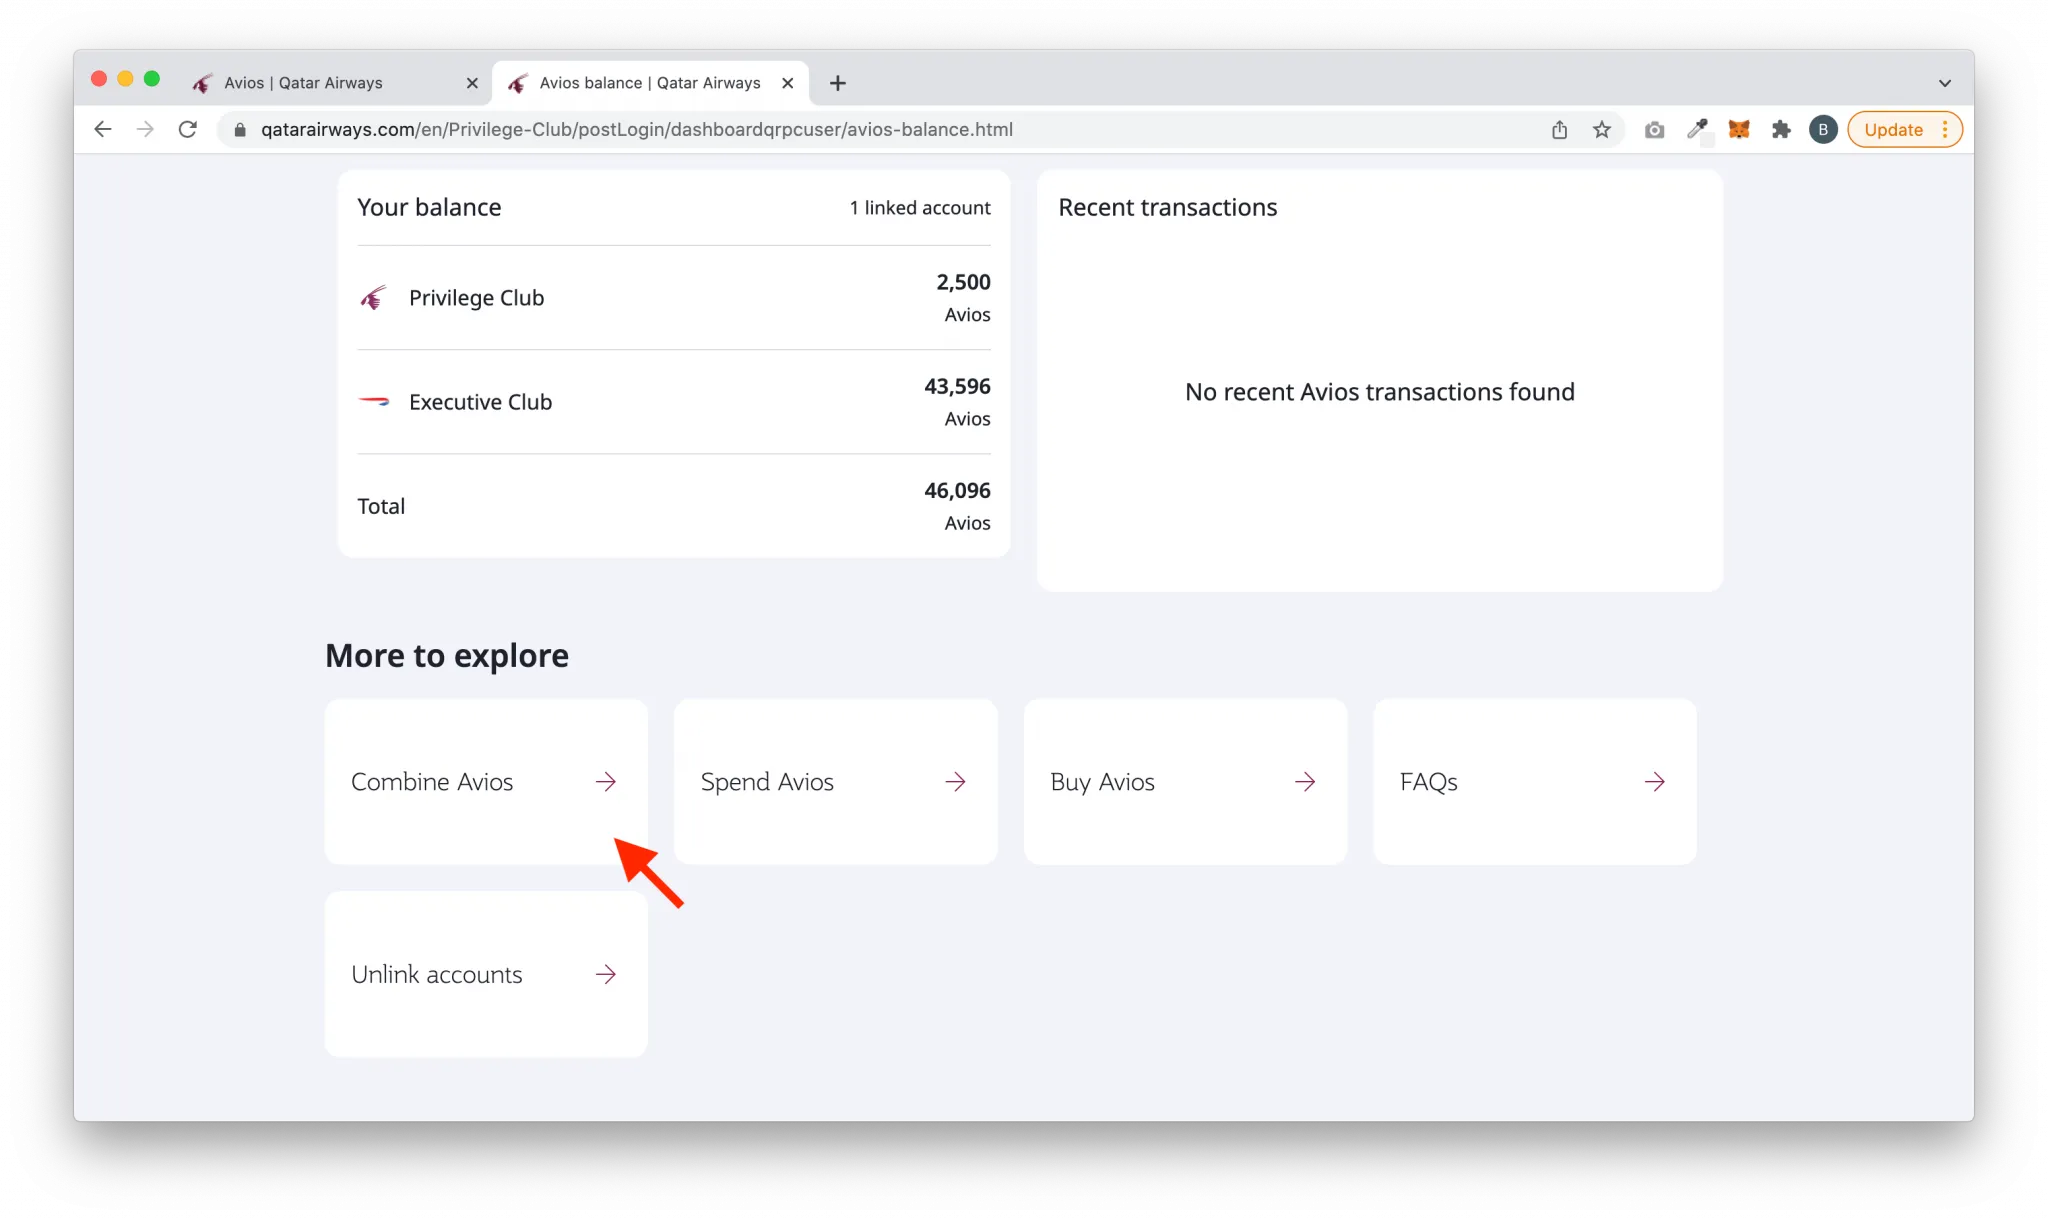
Task: Click the browser back arrow
Action: [x=102, y=129]
